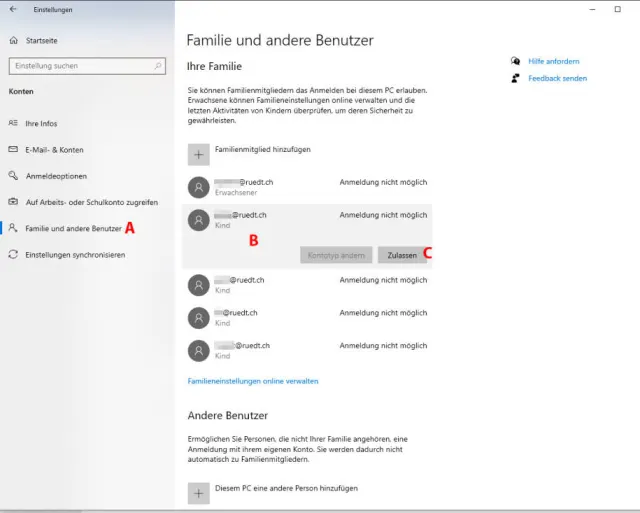
Task: Click the plus icon for Diesem PC eine andere Person hinzufügen
Action: 199,493
